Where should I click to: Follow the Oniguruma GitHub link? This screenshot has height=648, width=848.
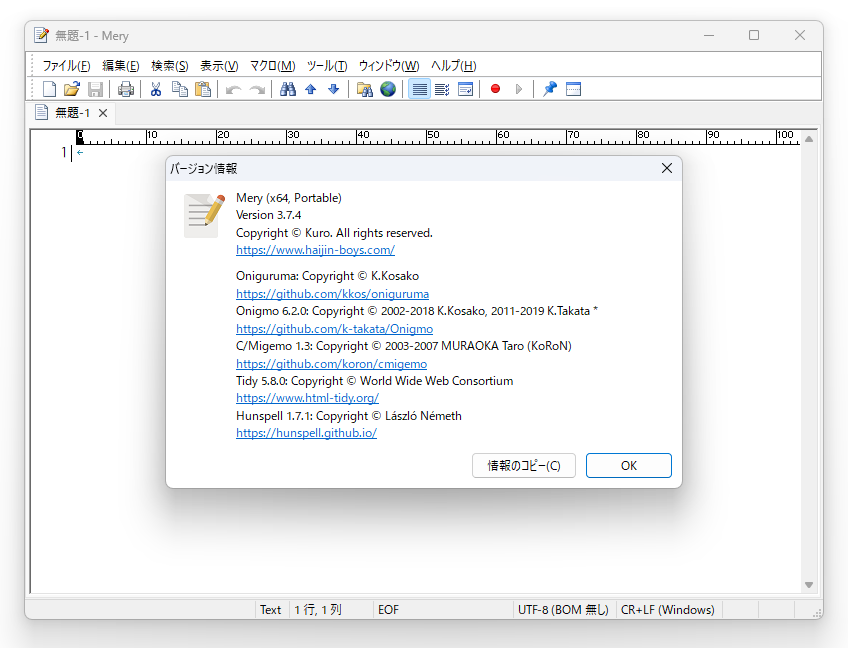click(x=332, y=294)
